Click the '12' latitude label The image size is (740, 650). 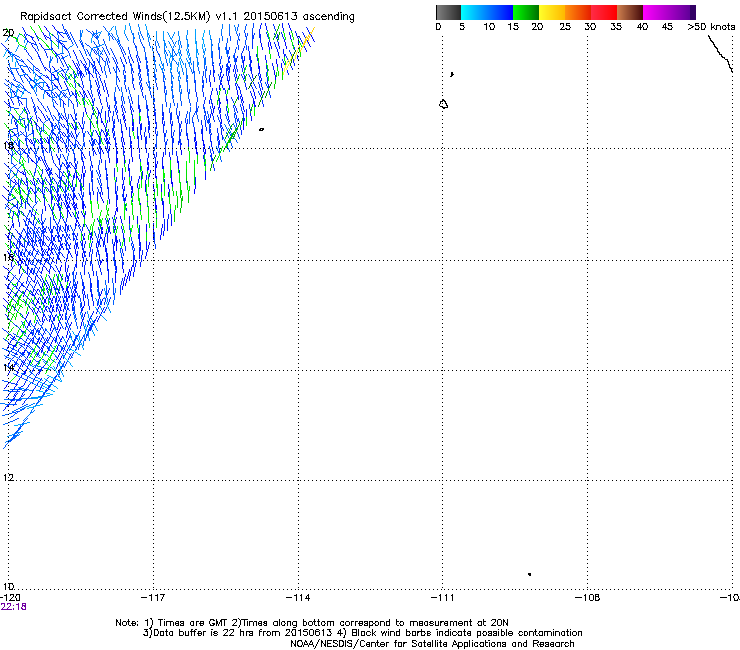point(8,477)
